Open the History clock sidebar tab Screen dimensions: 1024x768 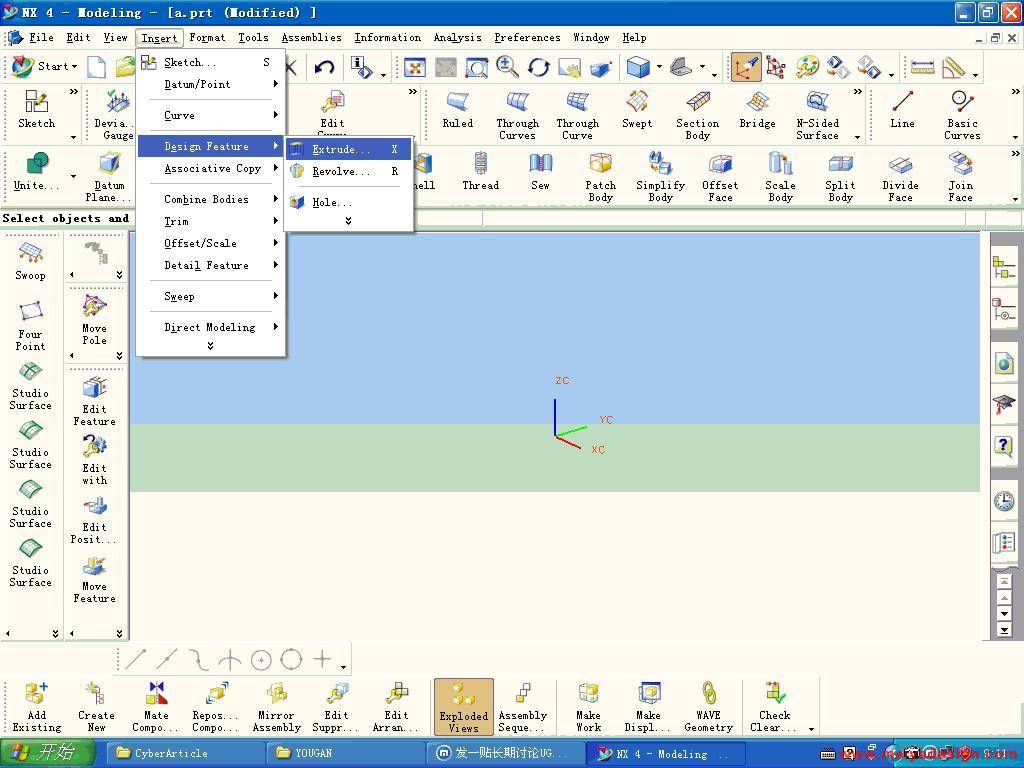1003,502
